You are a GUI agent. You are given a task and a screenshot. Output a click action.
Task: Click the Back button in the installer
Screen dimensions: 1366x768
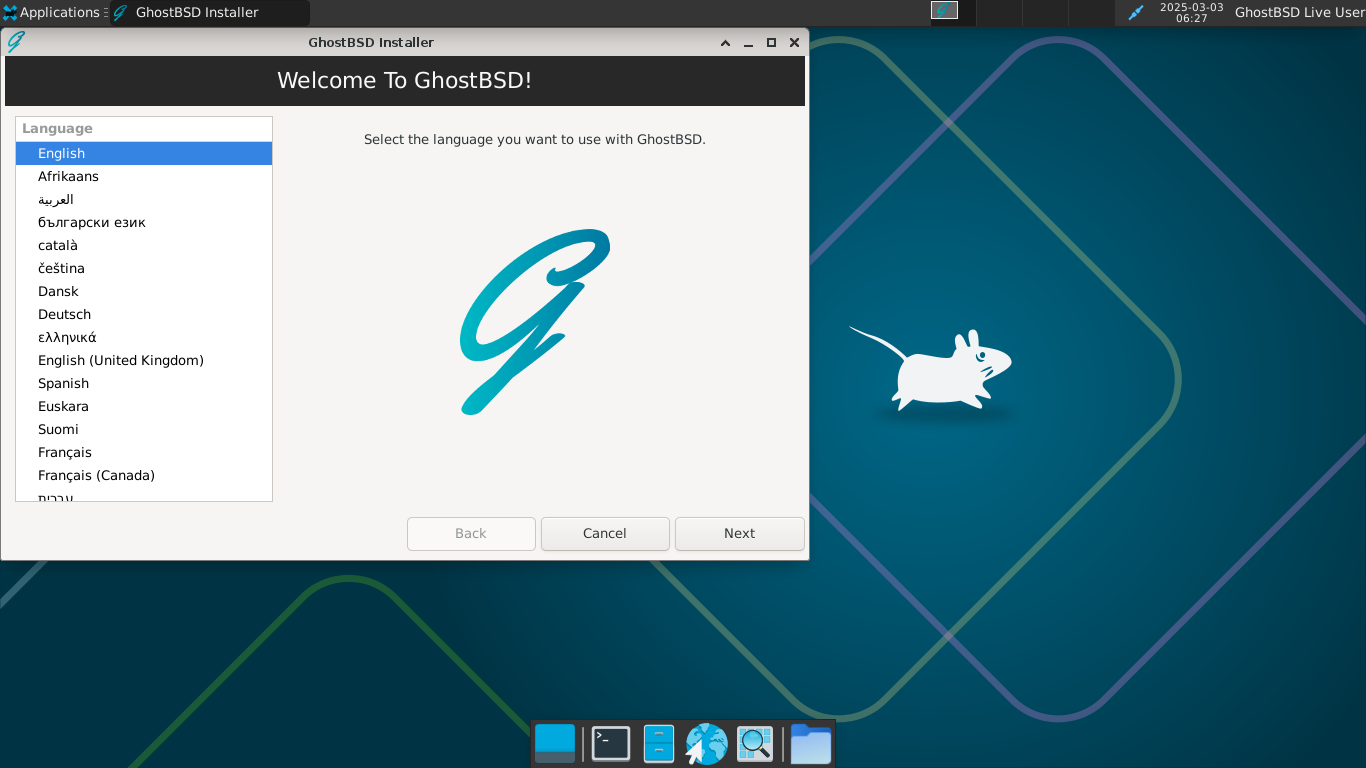coord(471,534)
